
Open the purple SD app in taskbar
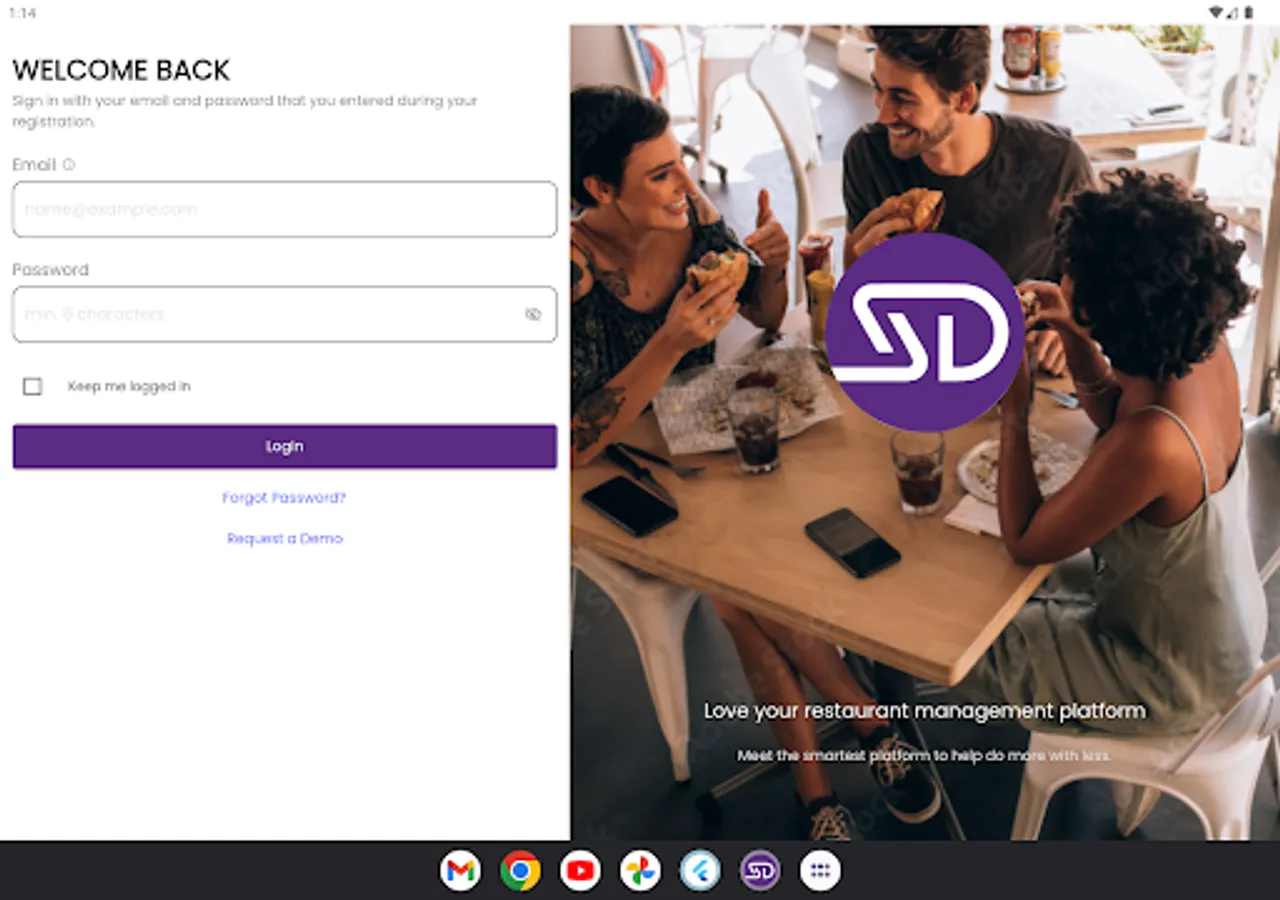[x=760, y=871]
